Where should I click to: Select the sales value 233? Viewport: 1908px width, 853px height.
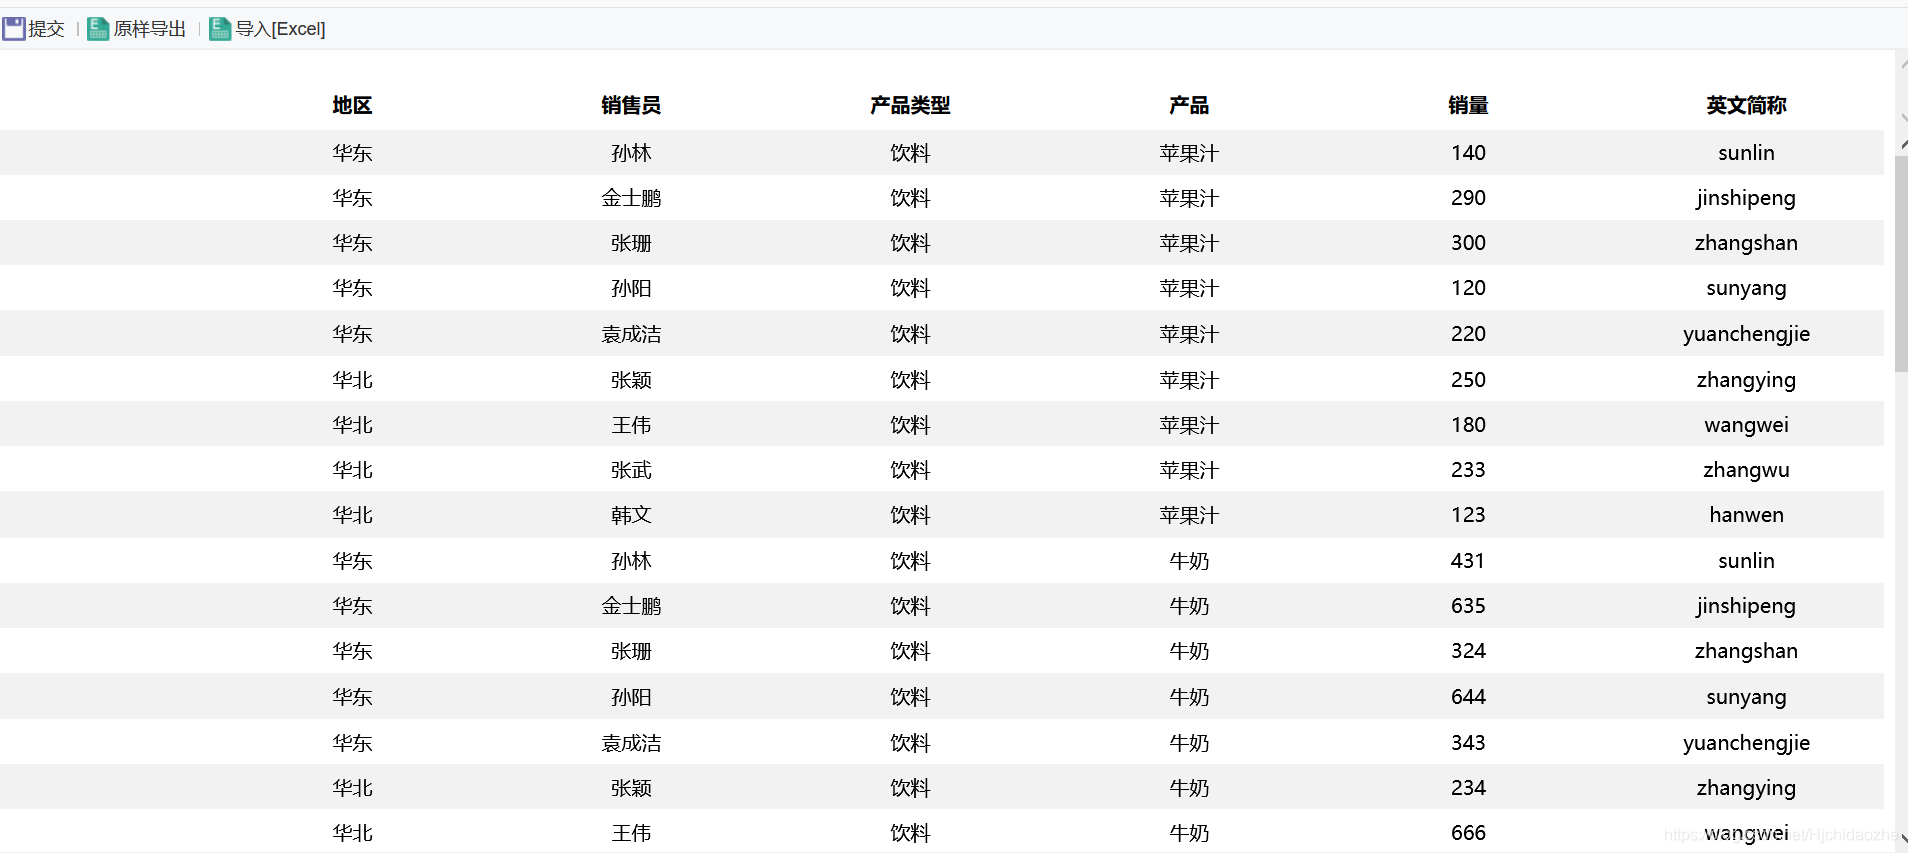pos(1468,470)
